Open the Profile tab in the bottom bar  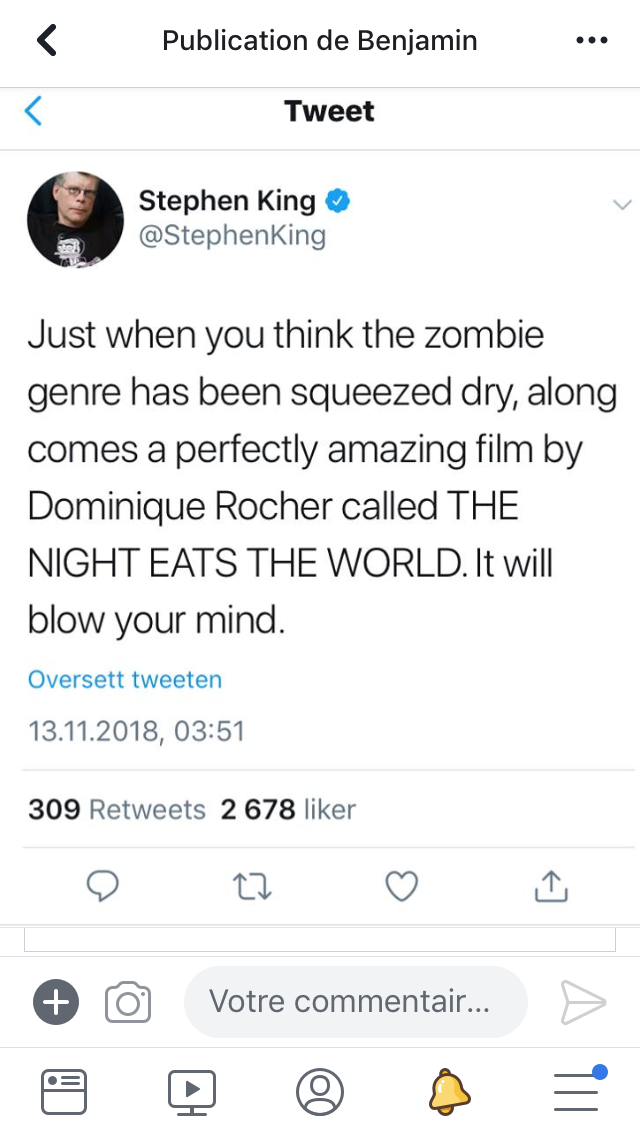point(320,1092)
